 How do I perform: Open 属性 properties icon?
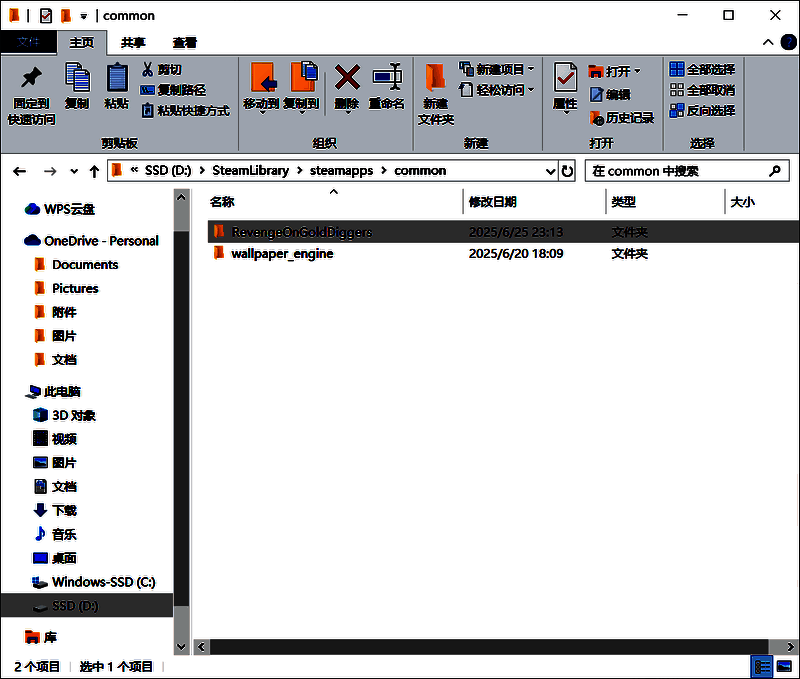click(565, 78)
